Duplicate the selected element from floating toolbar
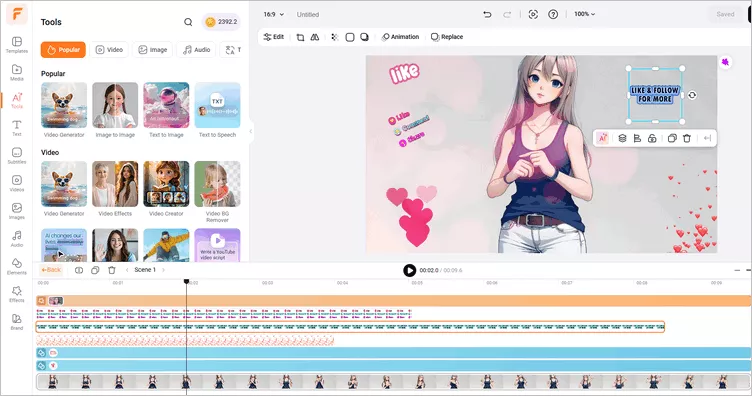Screen dimensions: 752x396 coord(672,138)
